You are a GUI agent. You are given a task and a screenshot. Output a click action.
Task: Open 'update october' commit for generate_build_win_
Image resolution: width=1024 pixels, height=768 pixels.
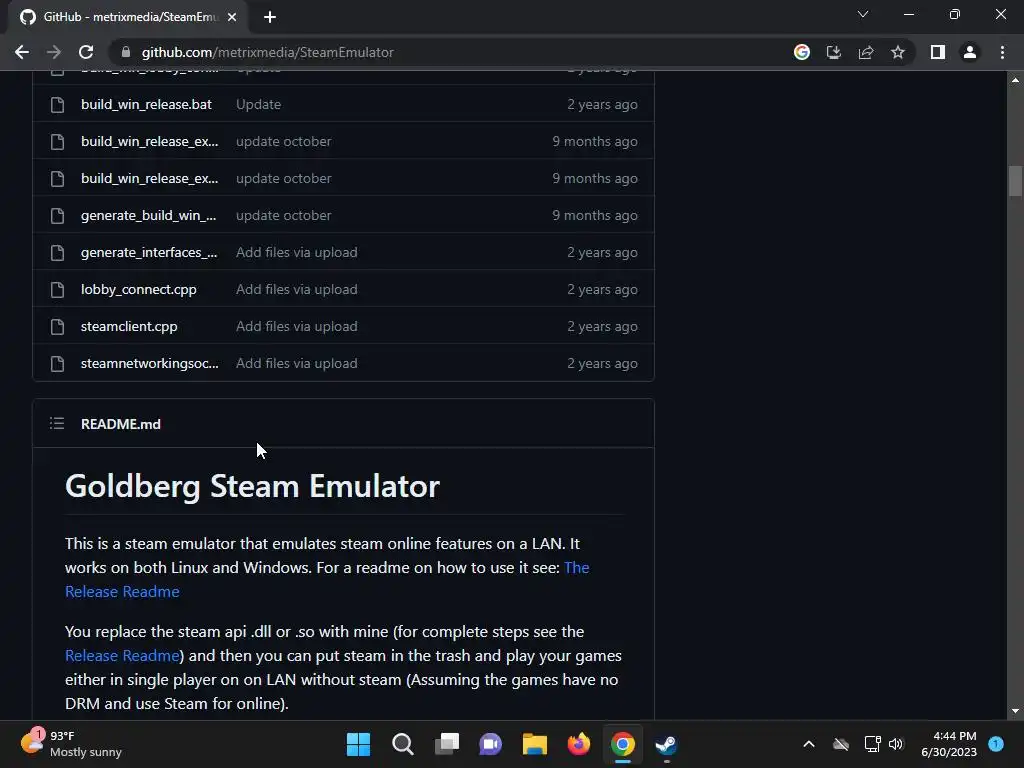coord(283,216)
